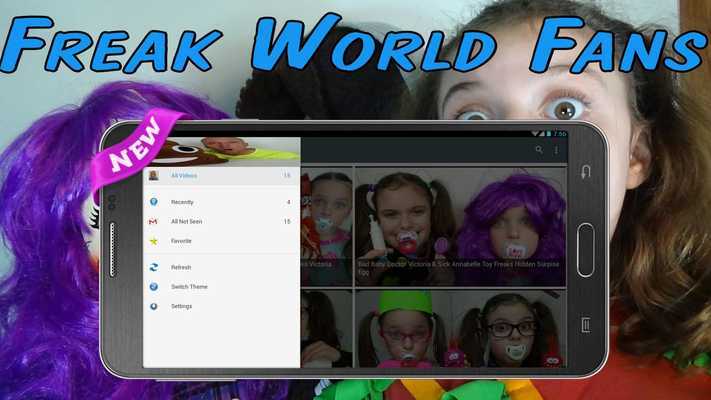Click the red M icon beside All Not Seen
The width and height of the screenshot is (711, 400).
153,221
